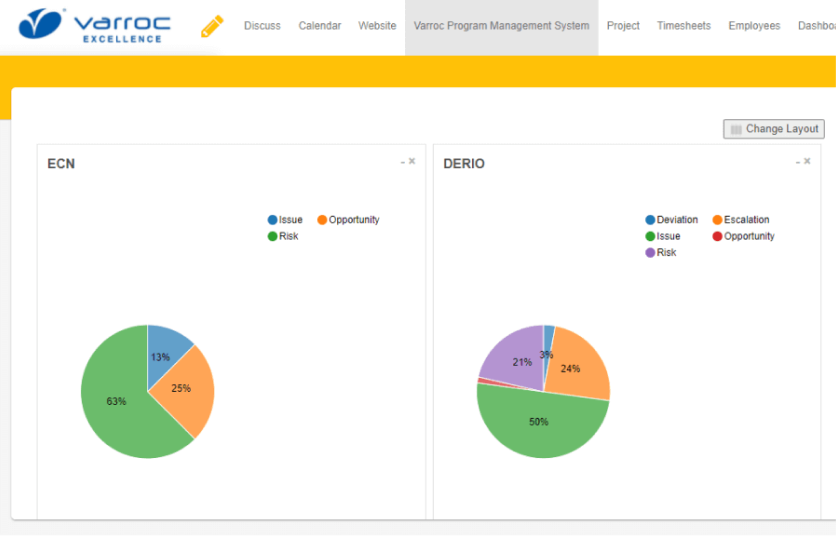Collapse the ECN panel with minus icon
Screen dimensions: 836x536
click(x=402, y=161)
